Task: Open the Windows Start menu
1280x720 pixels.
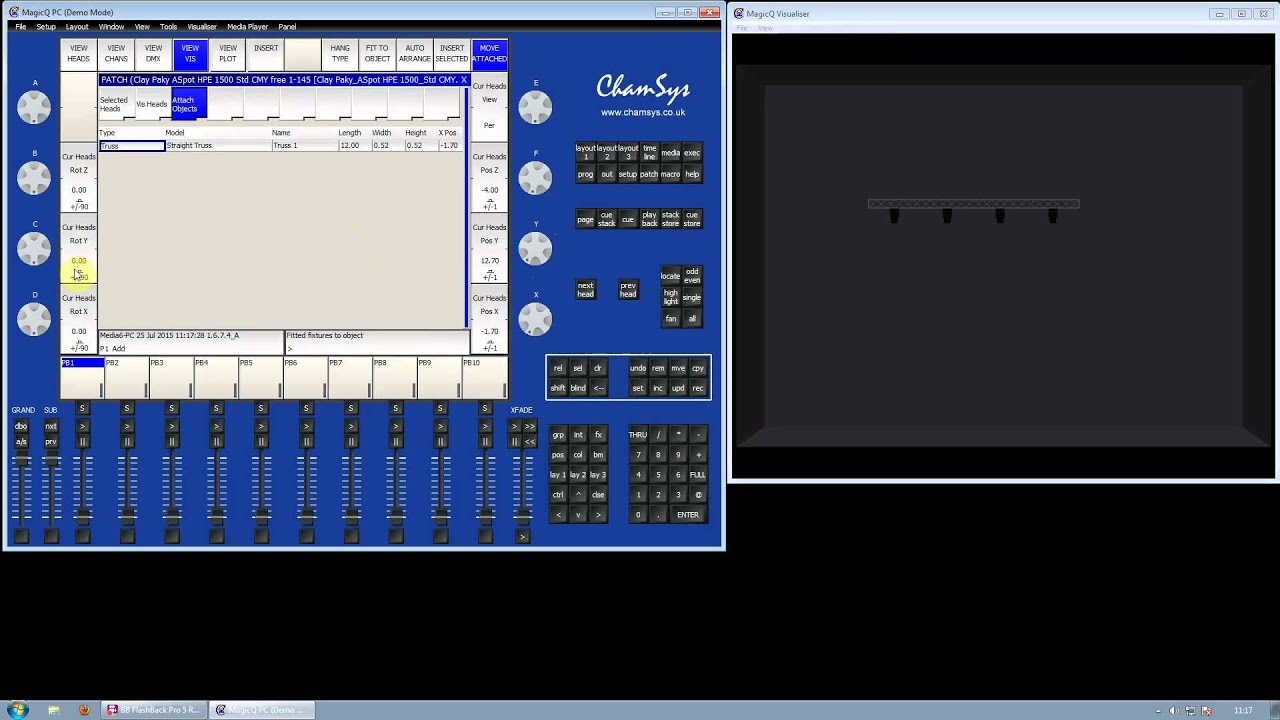Action: [x=18, y=710]
